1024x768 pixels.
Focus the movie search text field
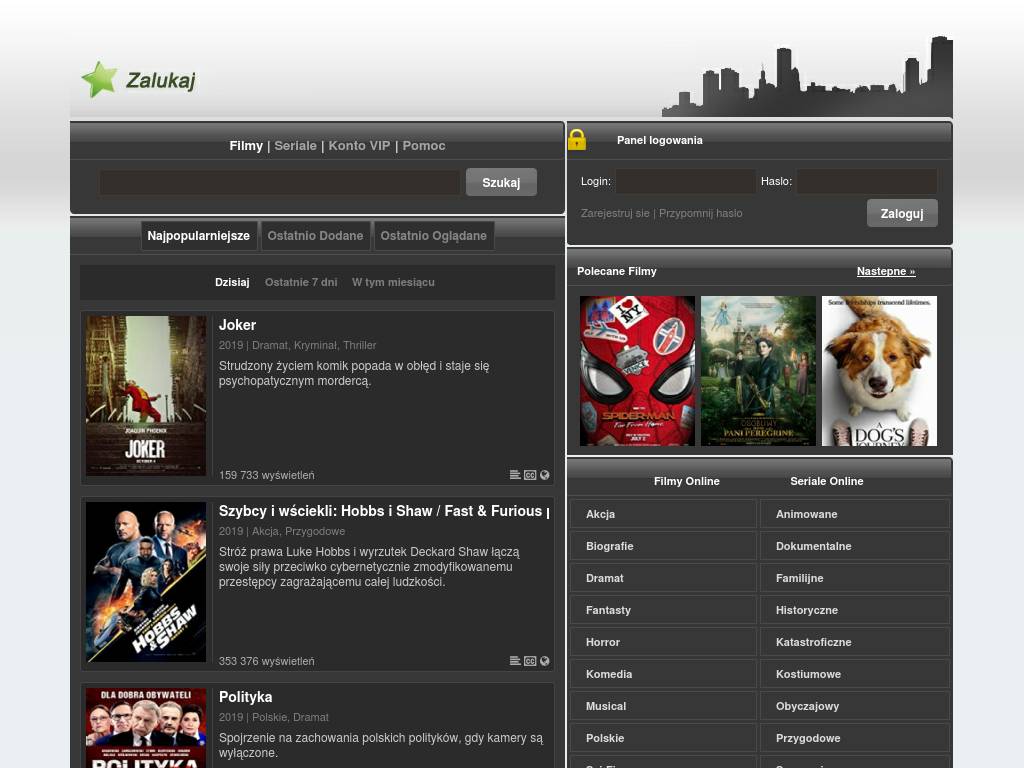(279, 182)
